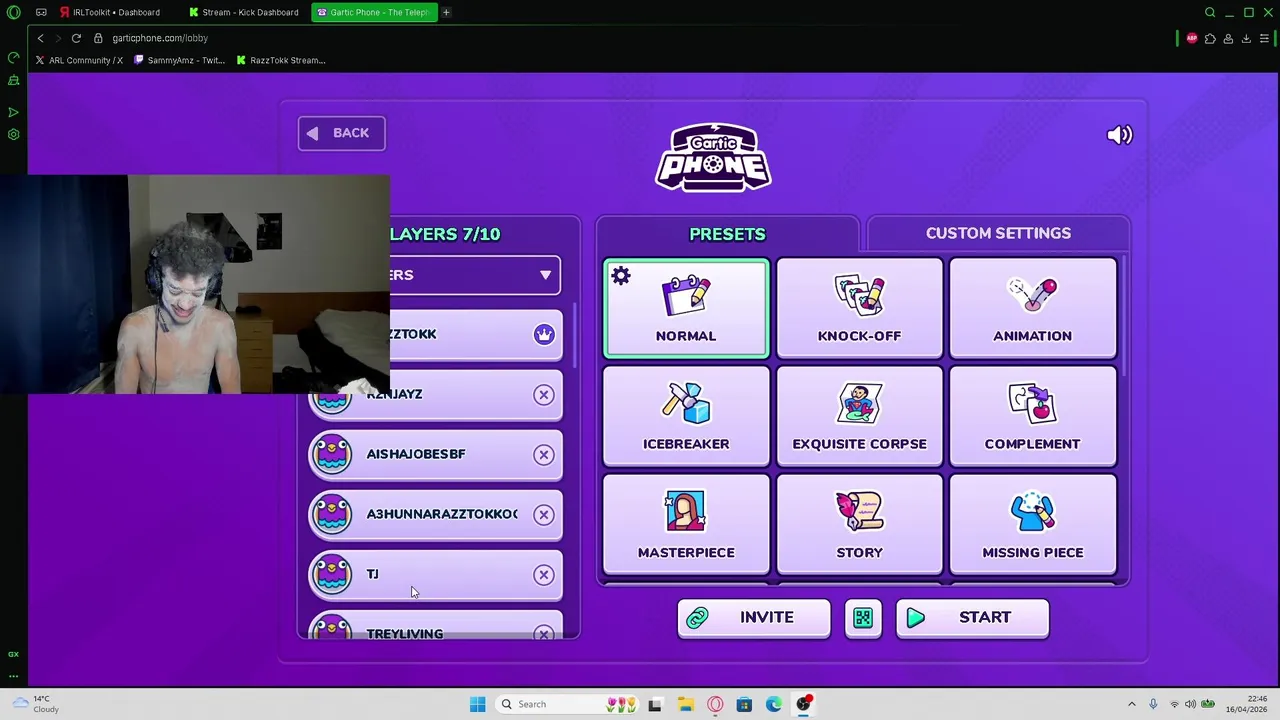Open the ABP adblocker extension
Viewport: 1280px width, 720px height.
click(x=1192, y=38)
